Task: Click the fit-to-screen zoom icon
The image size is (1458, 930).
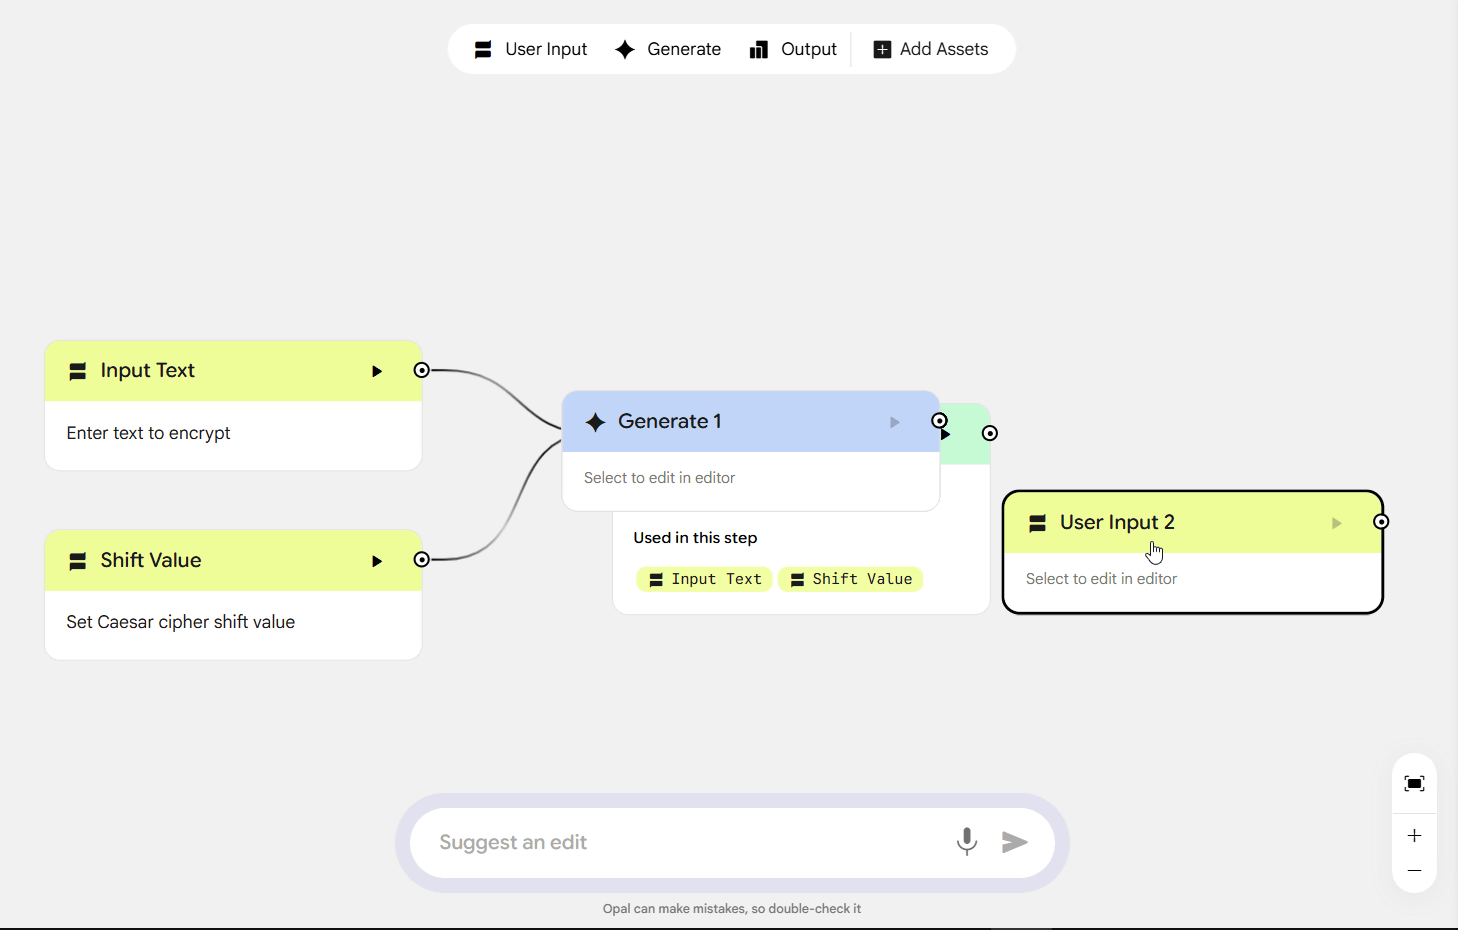Action: (x=1414, y=783)
